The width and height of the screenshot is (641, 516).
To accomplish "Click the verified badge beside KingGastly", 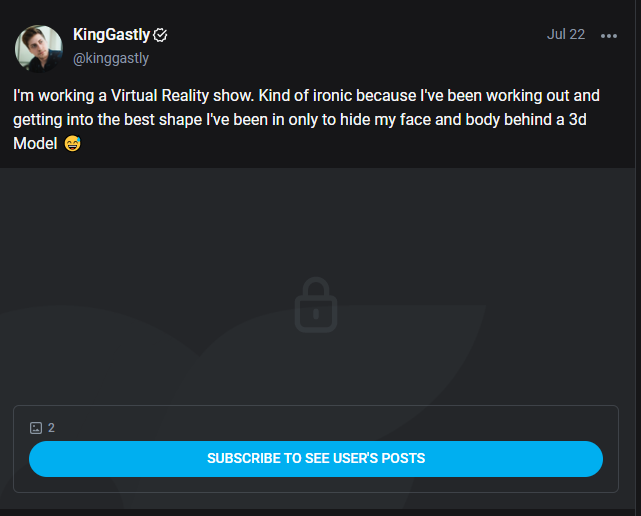I will click(160, 35).
